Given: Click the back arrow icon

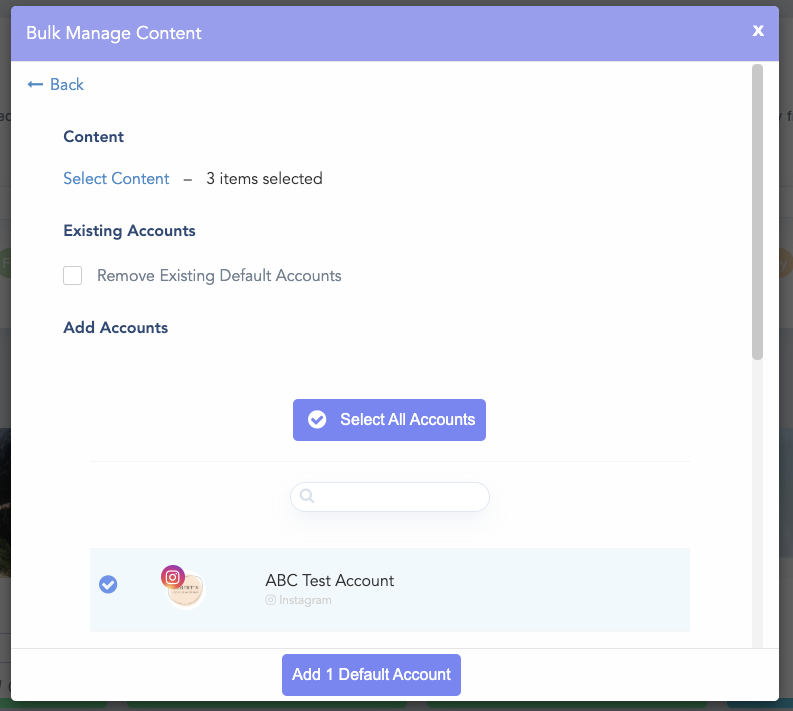Looking at the screenshot, I should pos(35,84).
